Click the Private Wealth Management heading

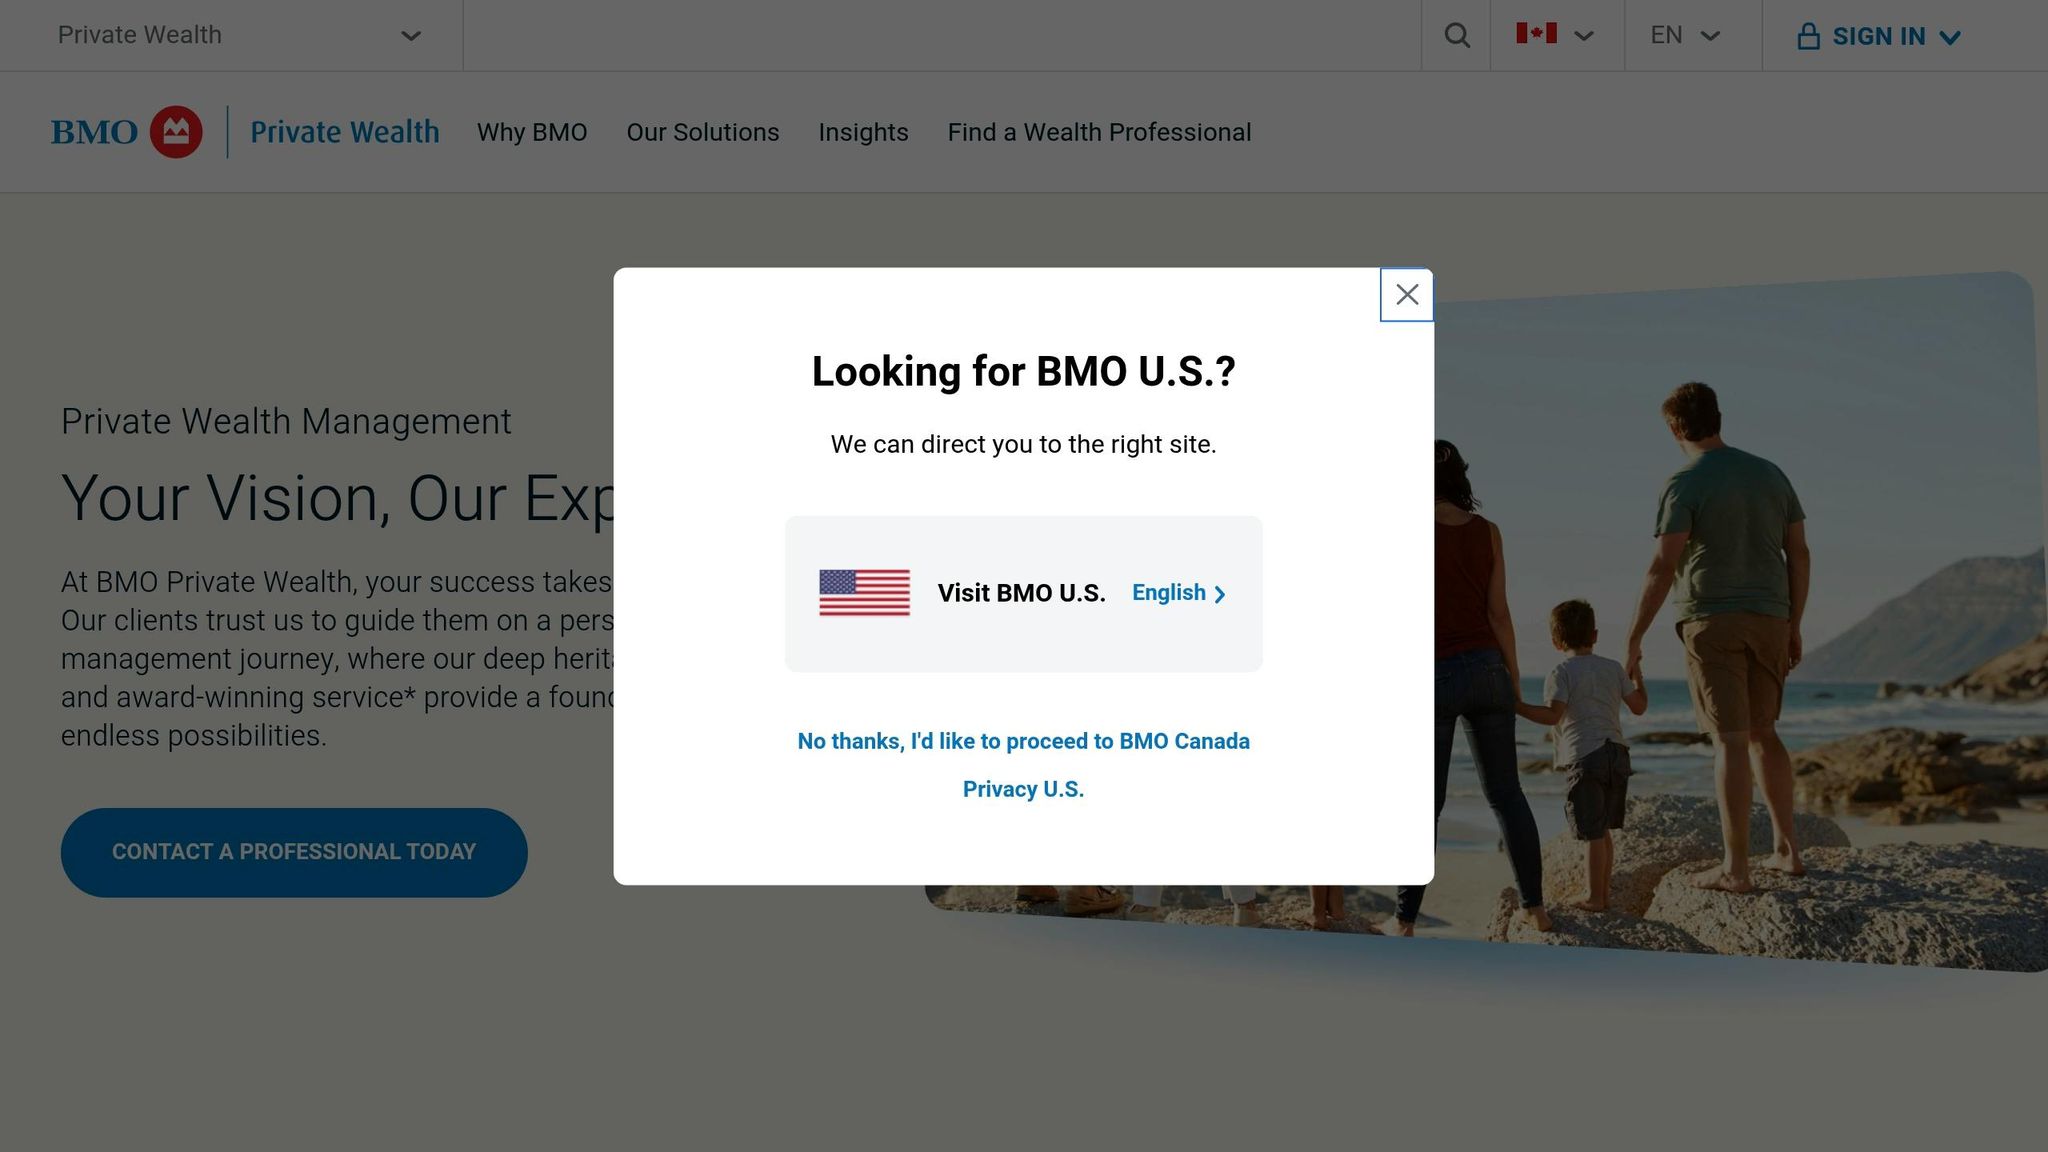coord(286,421)
